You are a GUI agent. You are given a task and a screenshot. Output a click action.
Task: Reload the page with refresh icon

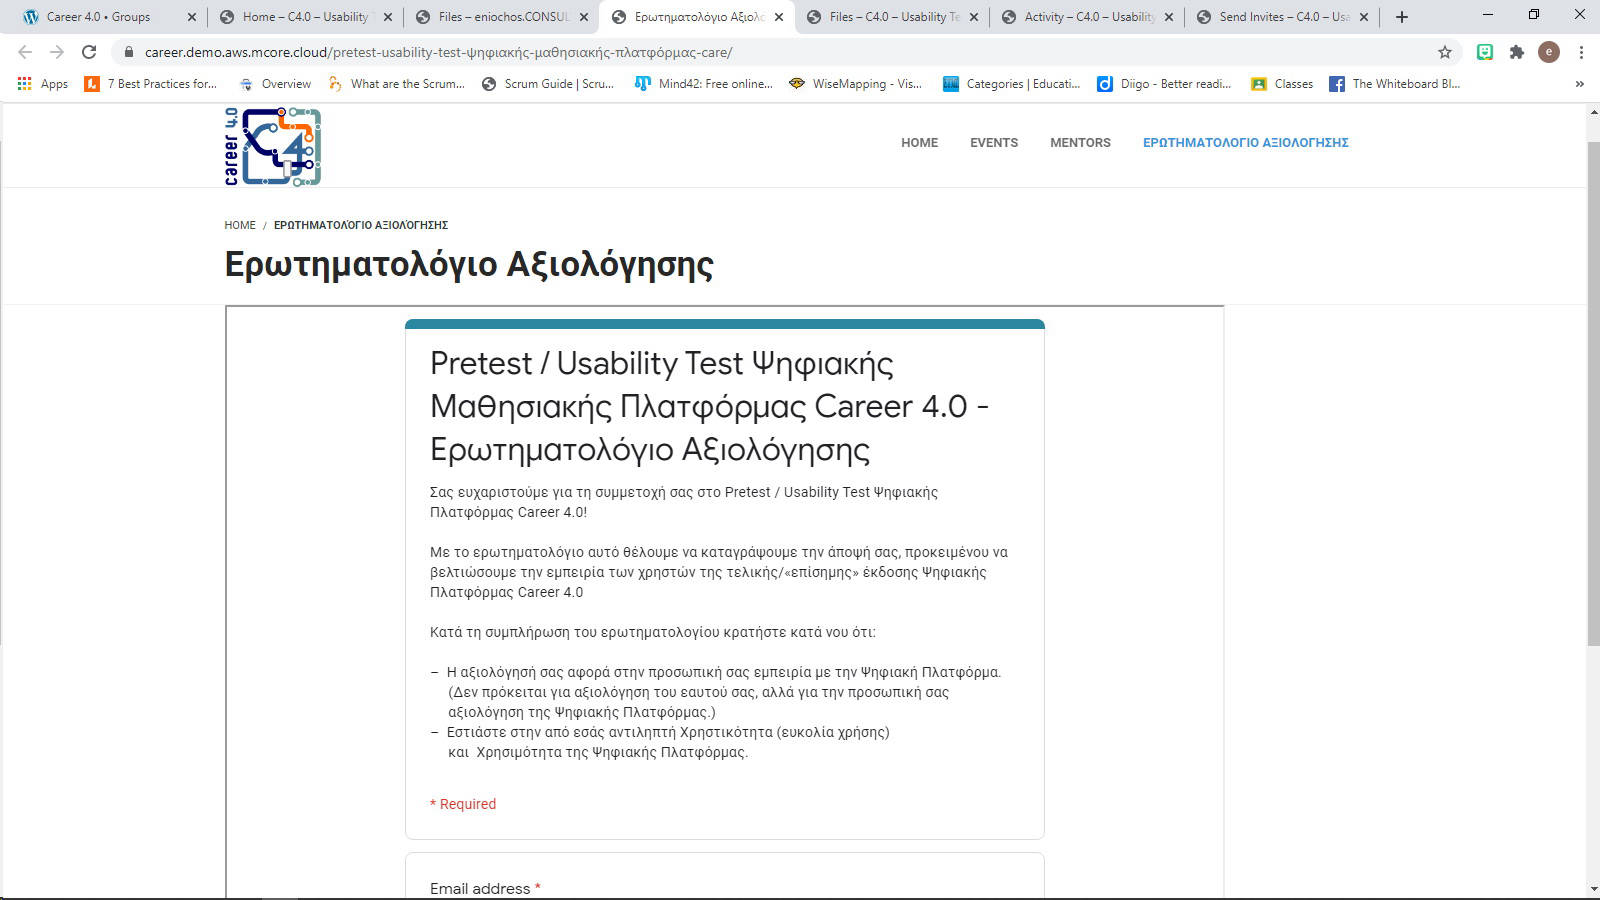89,52
